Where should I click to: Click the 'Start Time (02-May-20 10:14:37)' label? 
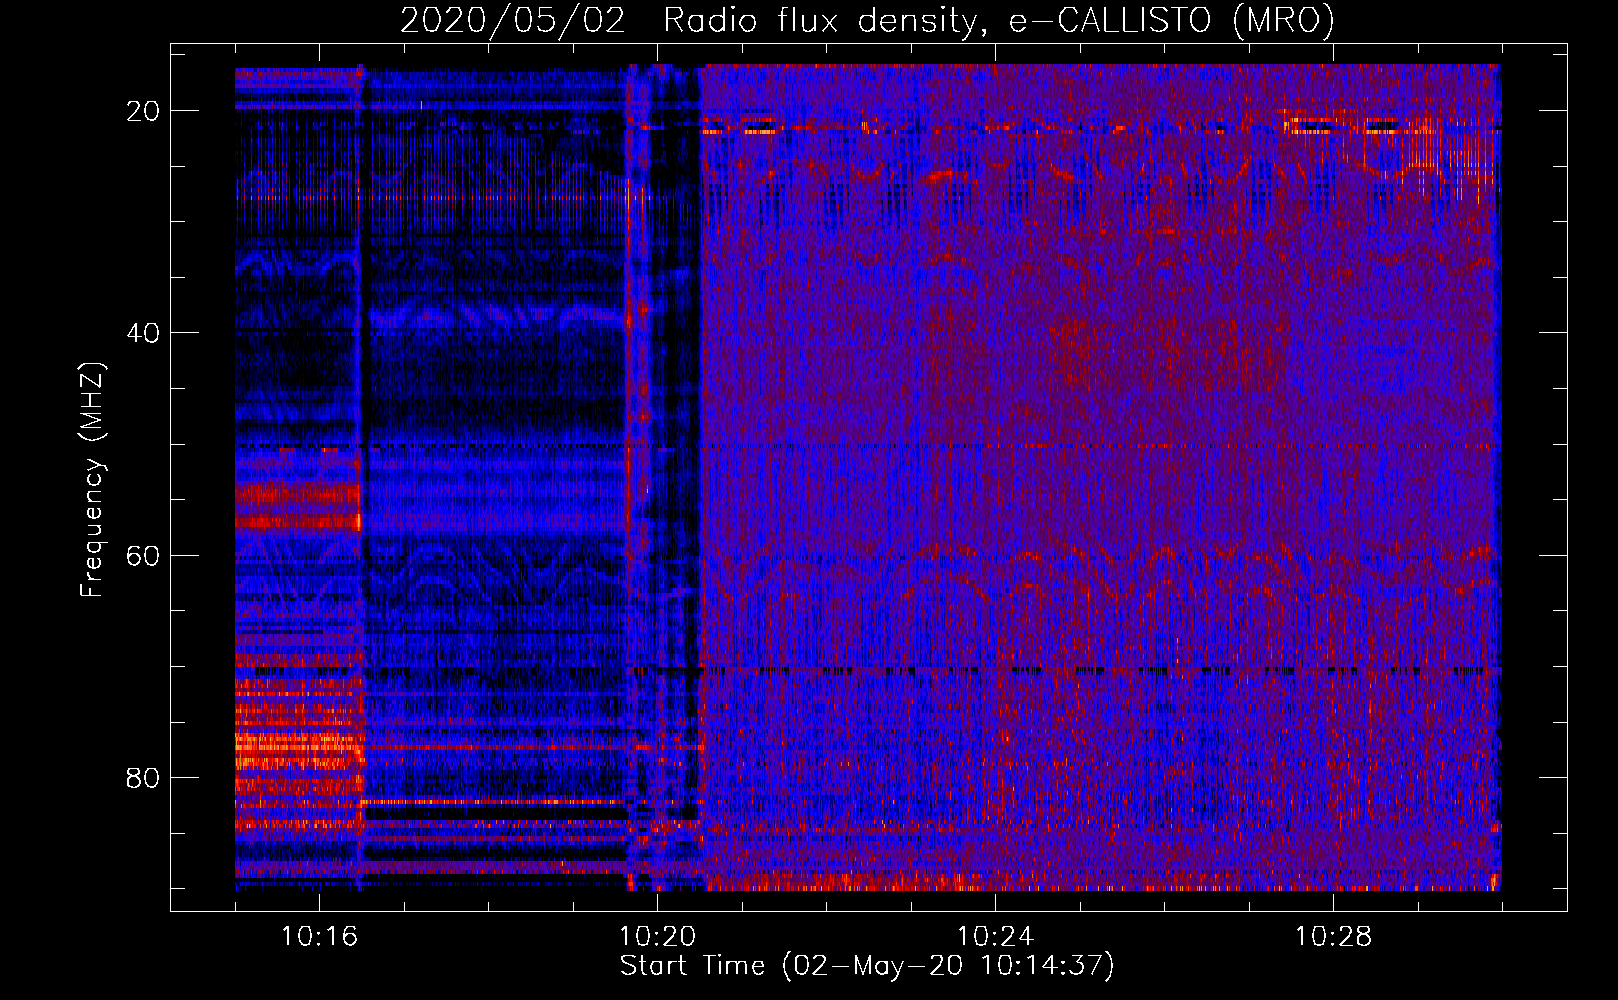867,966
